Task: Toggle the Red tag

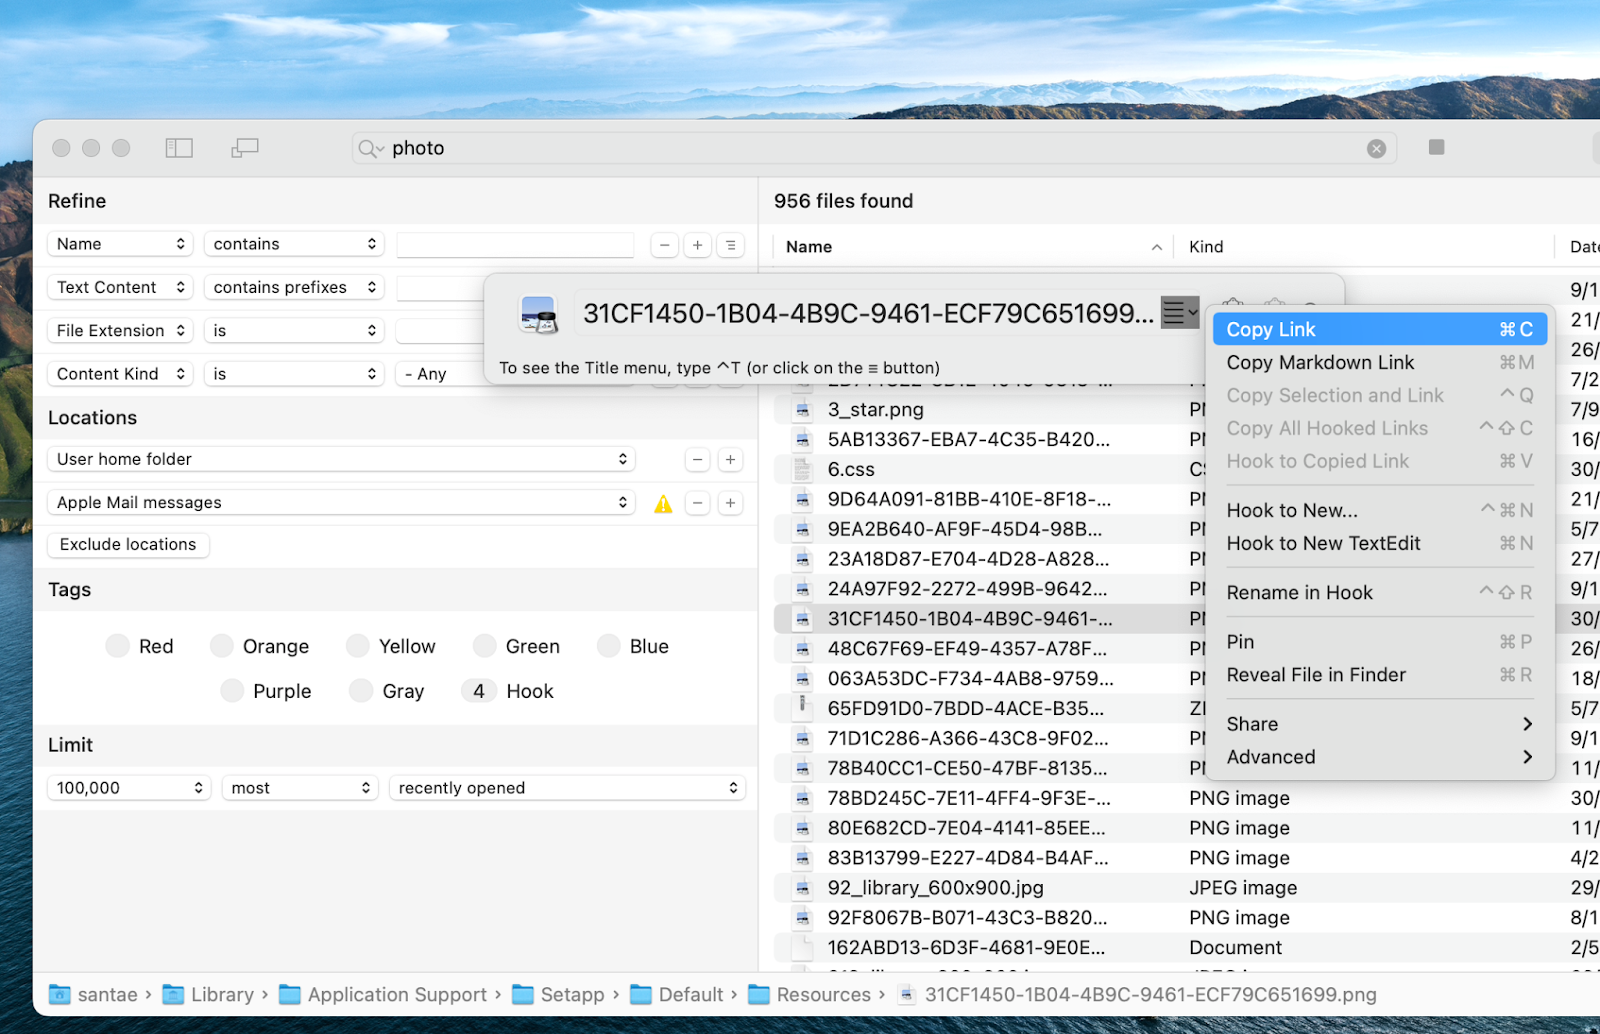Action: [x=118, y=646]
